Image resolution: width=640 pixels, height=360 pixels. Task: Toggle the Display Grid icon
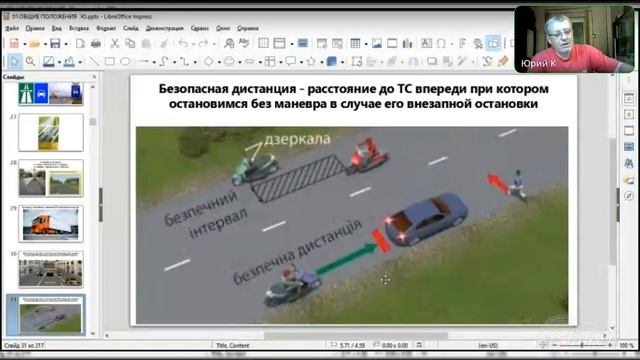[x=264, y=43]
